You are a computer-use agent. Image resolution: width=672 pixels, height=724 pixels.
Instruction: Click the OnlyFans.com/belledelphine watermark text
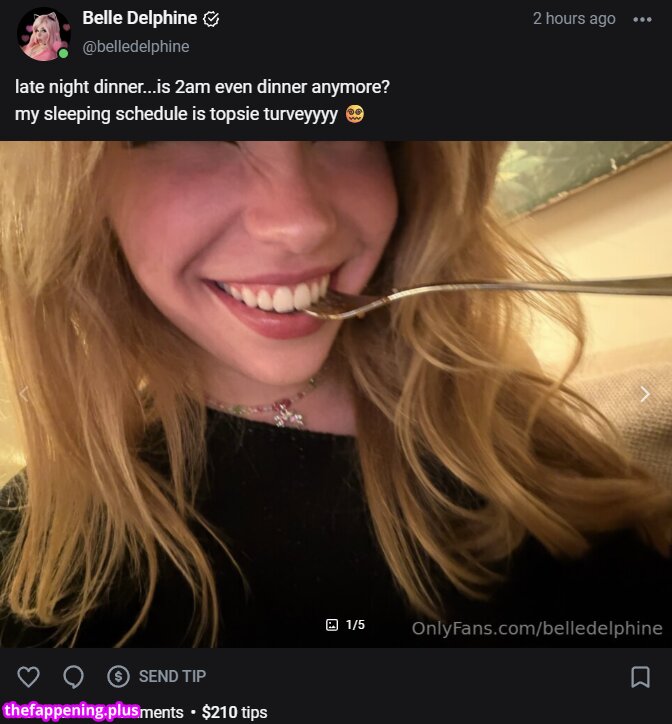[x=537, y=628]
